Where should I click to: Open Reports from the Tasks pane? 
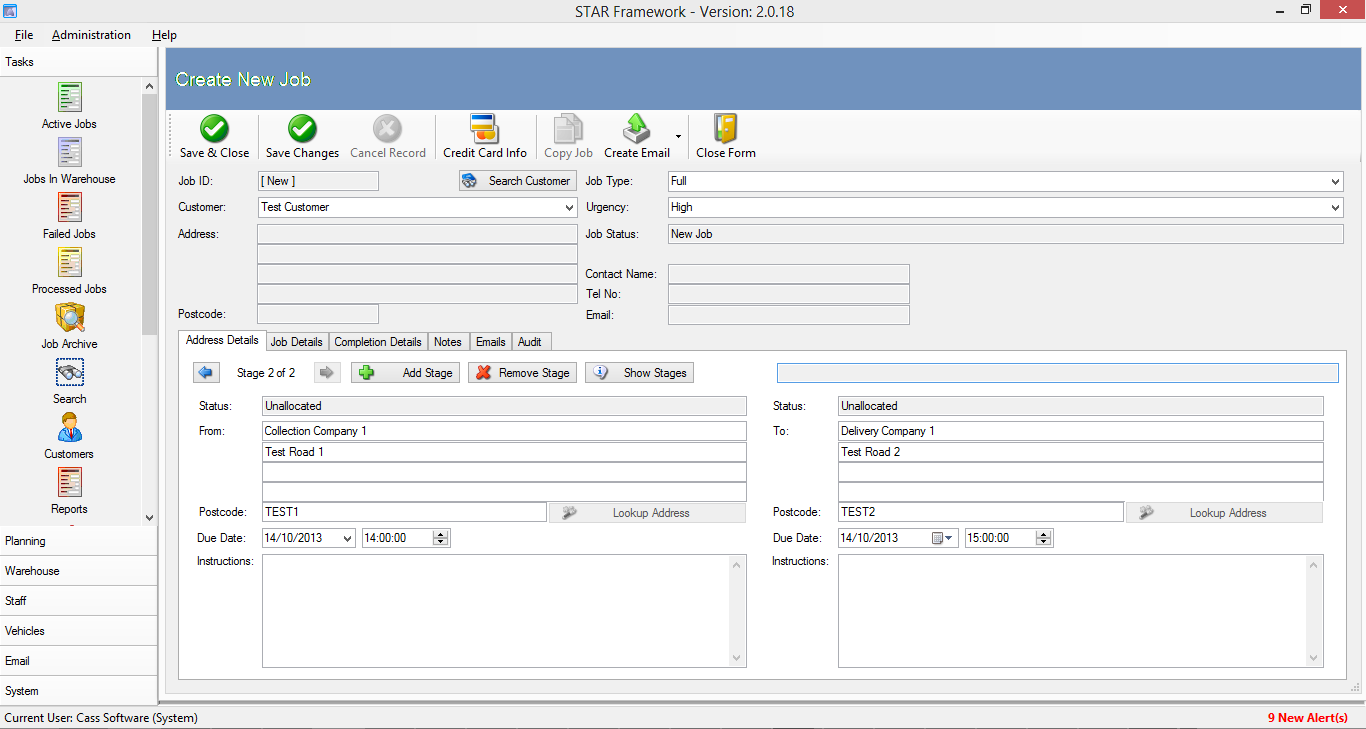(69, 491)
